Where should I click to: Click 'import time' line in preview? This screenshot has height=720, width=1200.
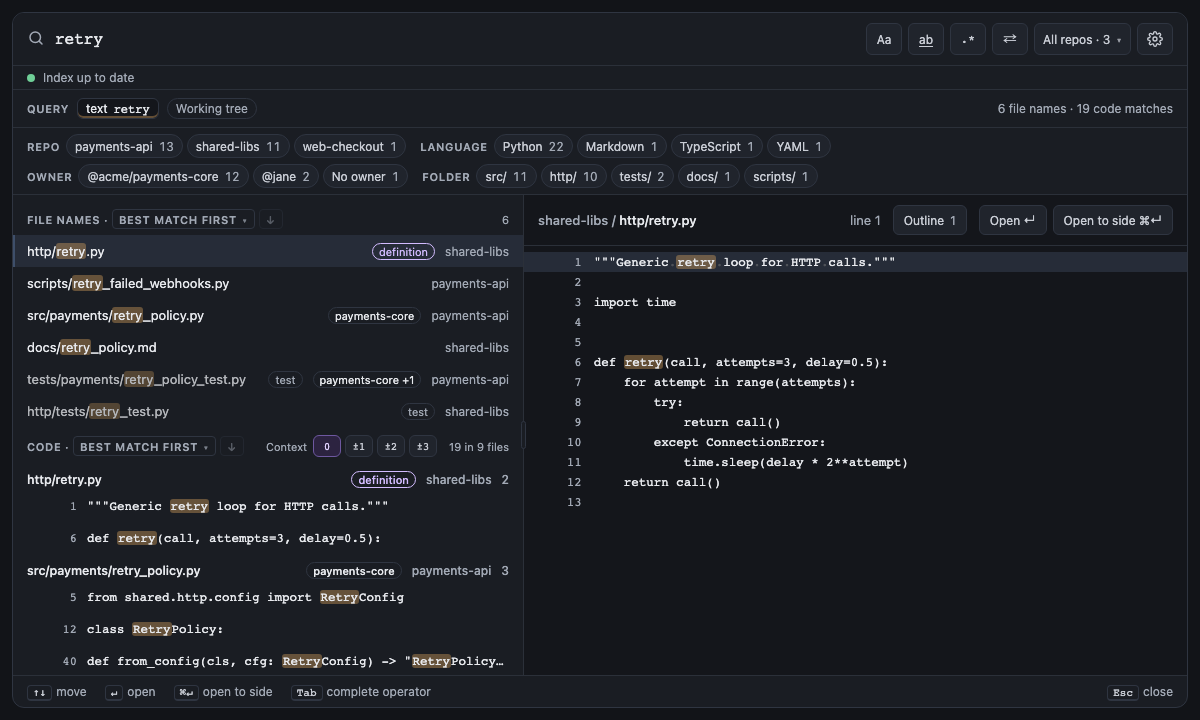tap(635, 302)
